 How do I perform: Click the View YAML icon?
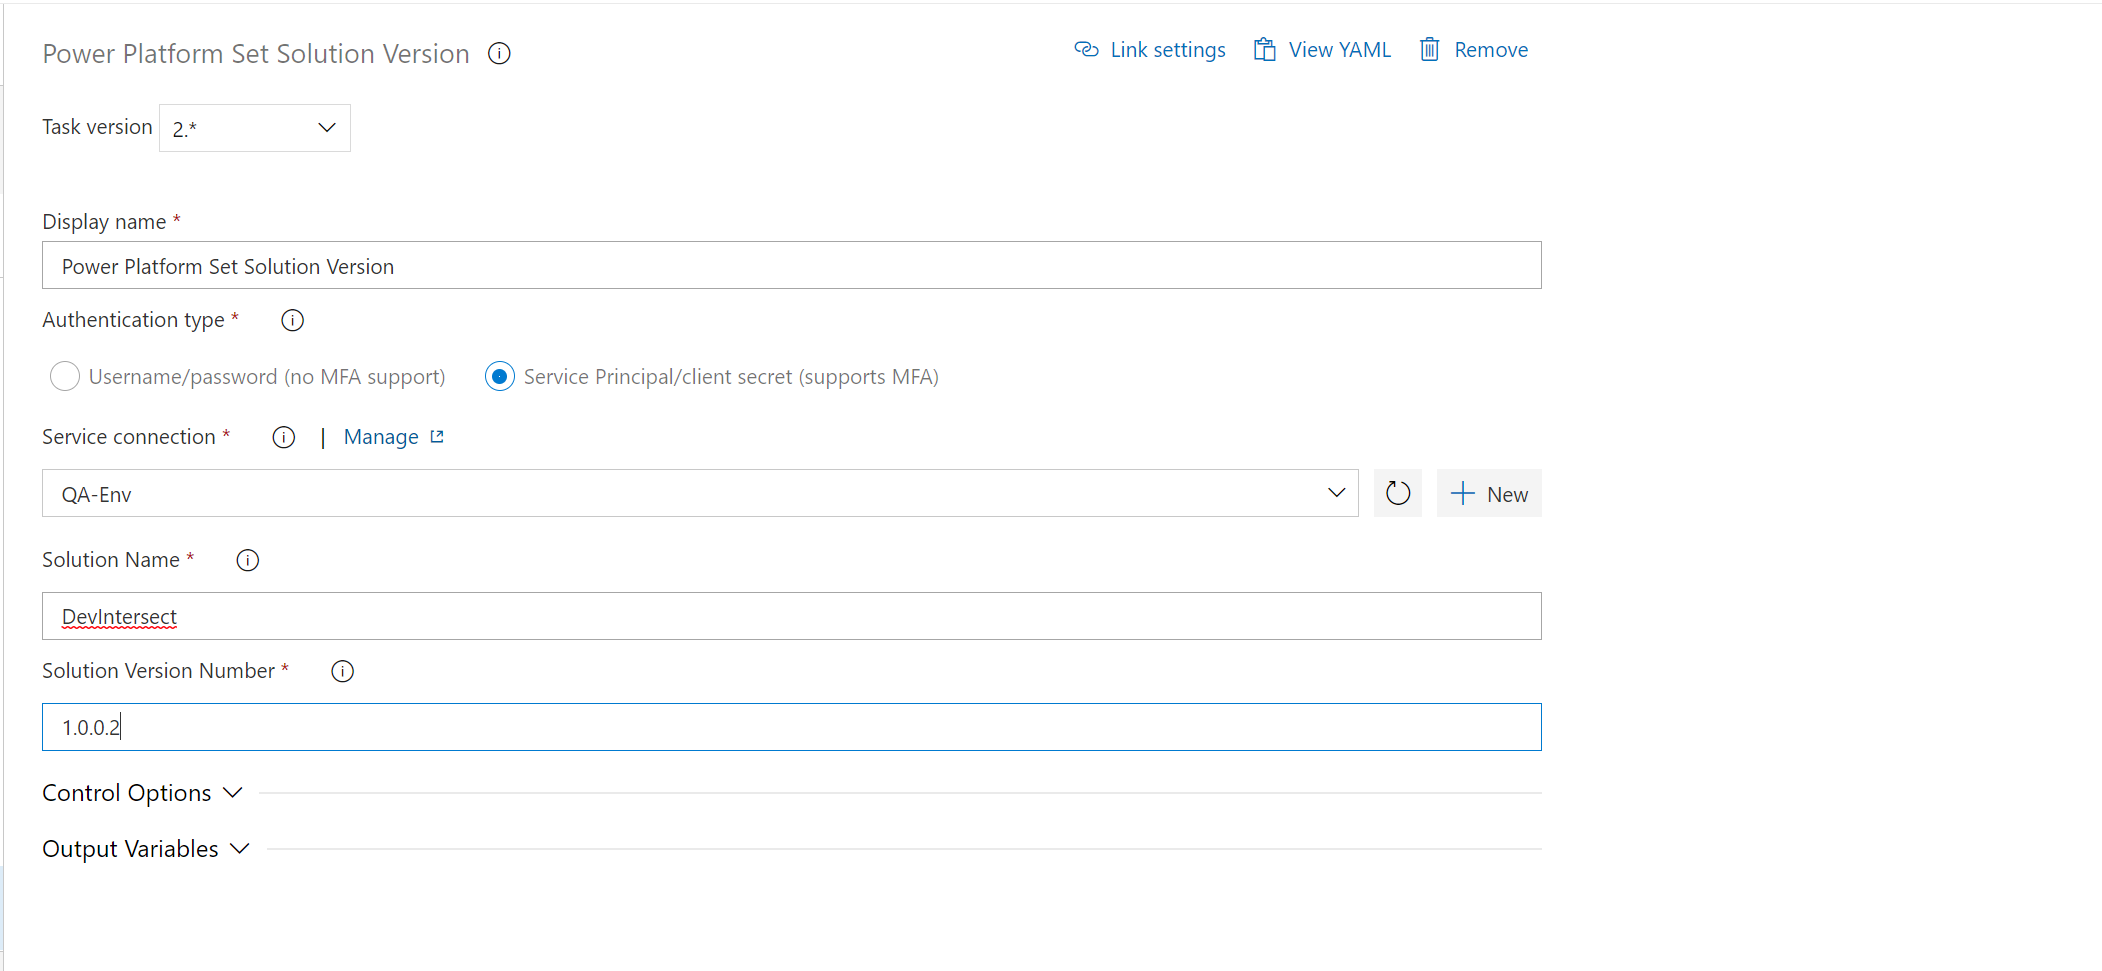1263,49
